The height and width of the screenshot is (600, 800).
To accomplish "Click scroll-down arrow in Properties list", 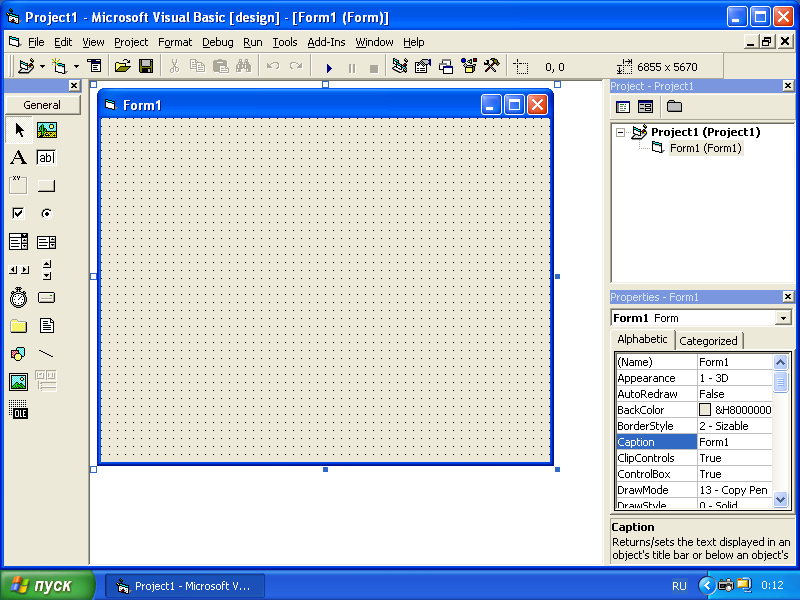I will (780, 499).
